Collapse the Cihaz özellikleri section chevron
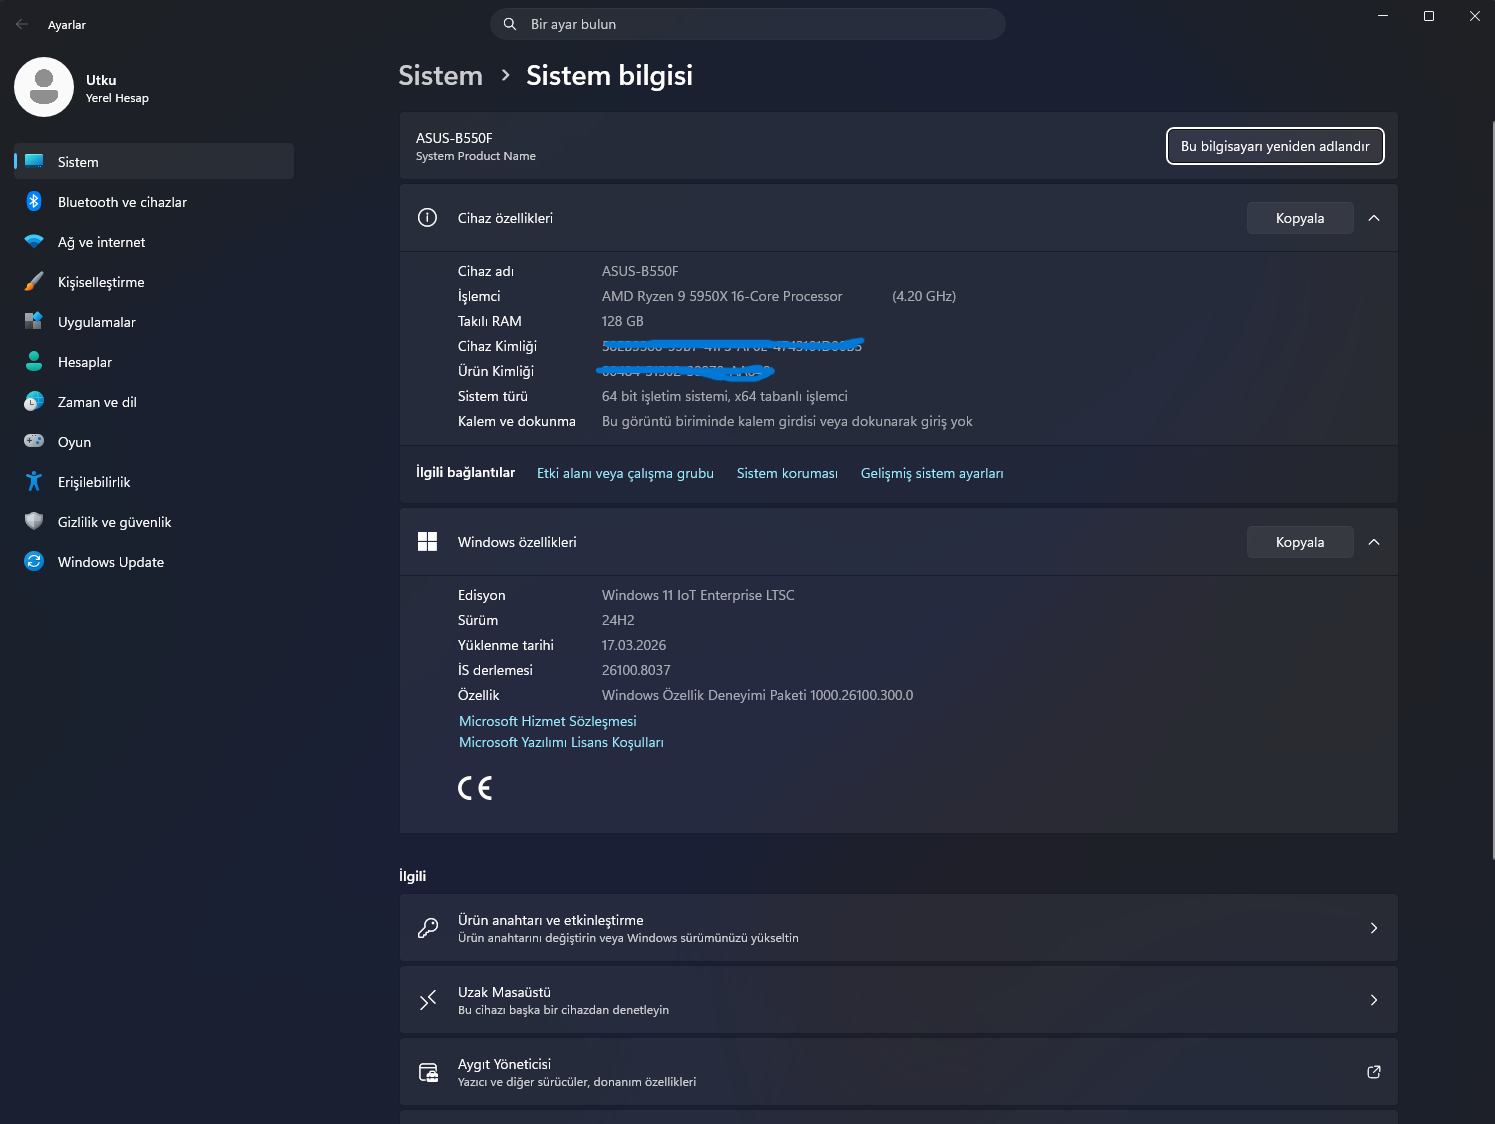Image resolution: width=1495 pixels, height=1124 pixels. tap(1374, 218)
